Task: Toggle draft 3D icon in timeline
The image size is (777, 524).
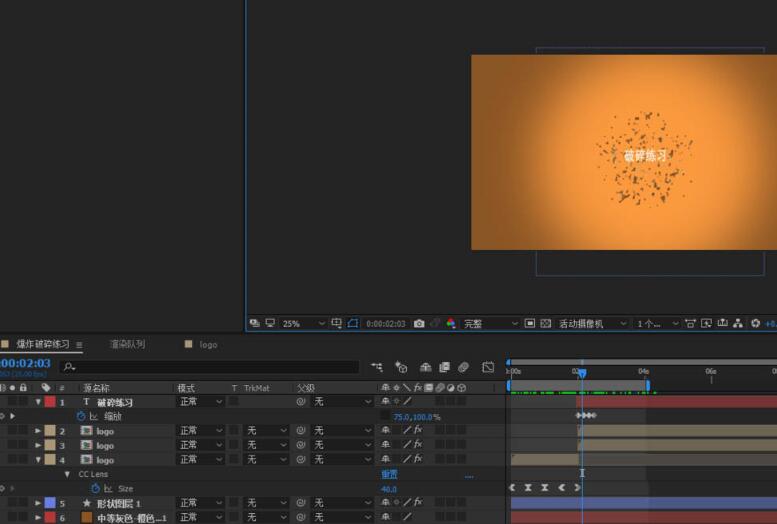Action: 401,367
